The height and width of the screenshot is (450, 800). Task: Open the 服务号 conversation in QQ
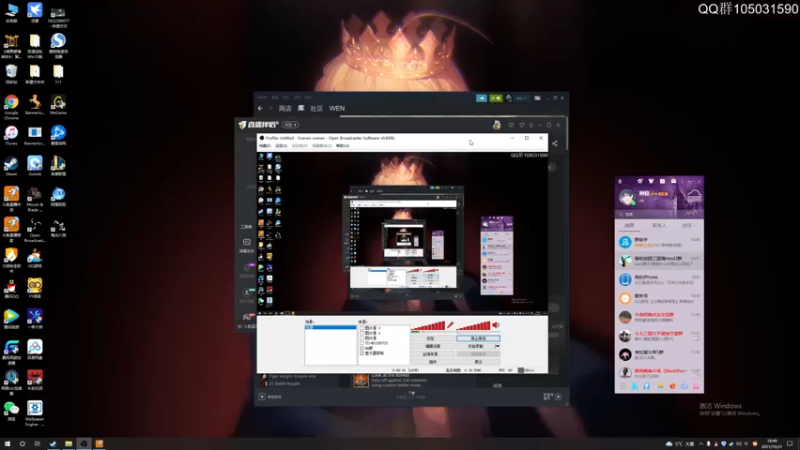pyautogui.click(x=659, y=298)
